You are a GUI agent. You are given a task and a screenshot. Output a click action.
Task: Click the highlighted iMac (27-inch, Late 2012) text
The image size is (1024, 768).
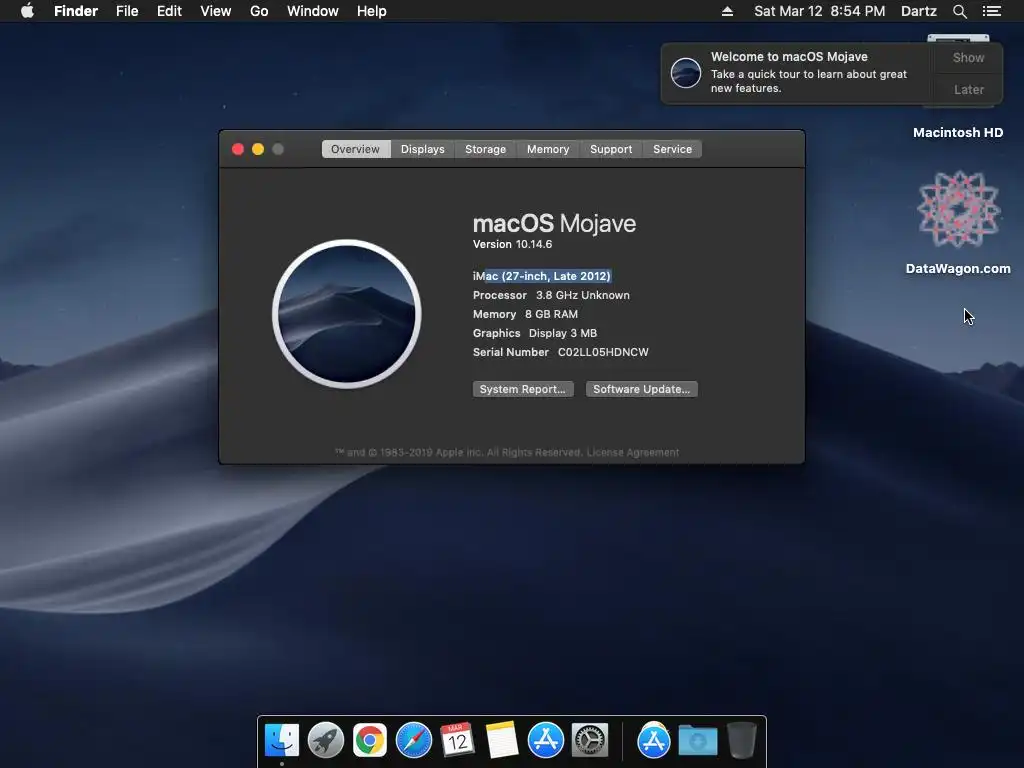(x=542, y=276)
